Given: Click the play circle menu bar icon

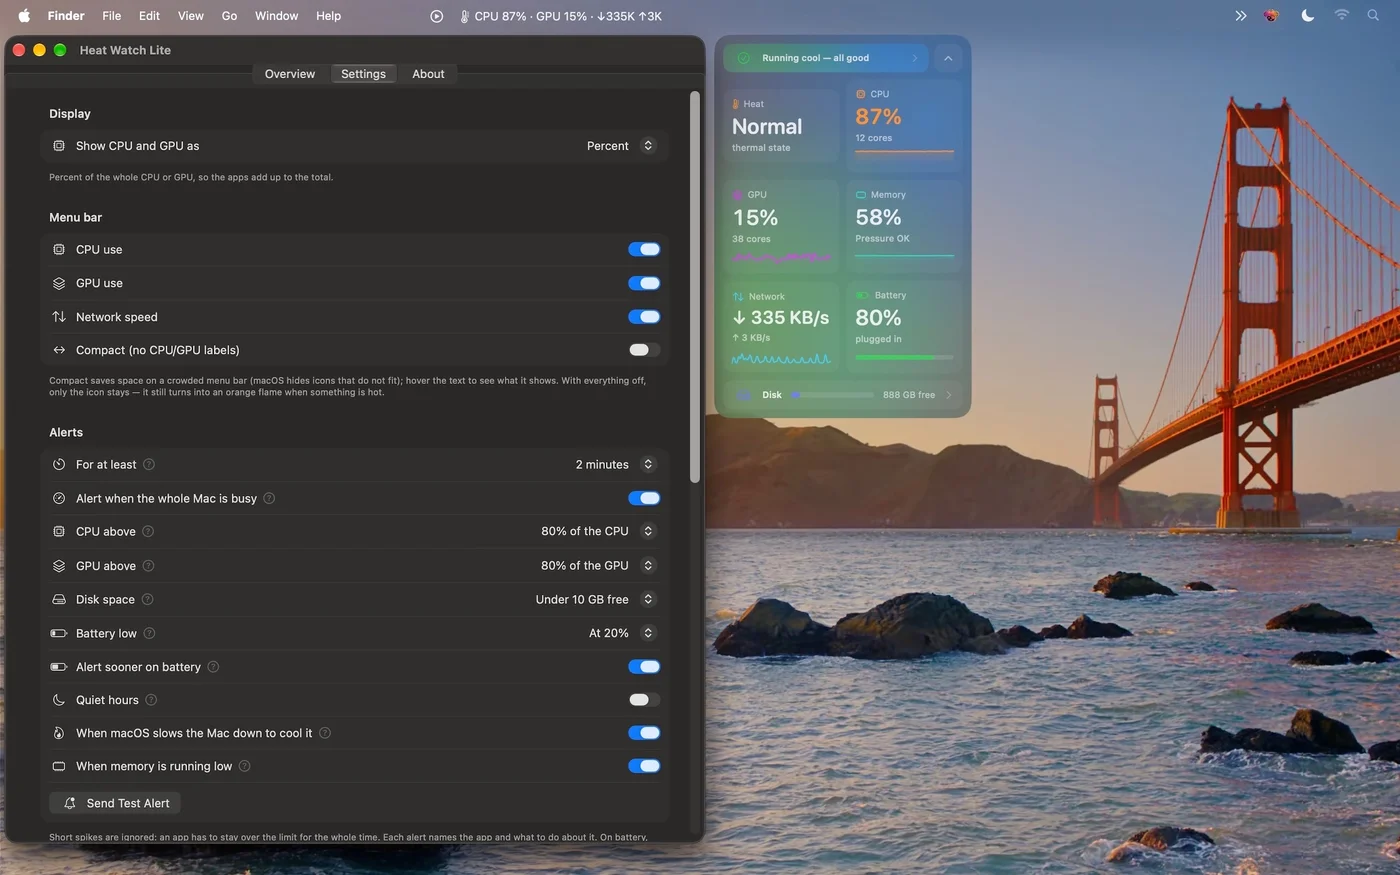Looking at the screenshot, I should (436, 16).
